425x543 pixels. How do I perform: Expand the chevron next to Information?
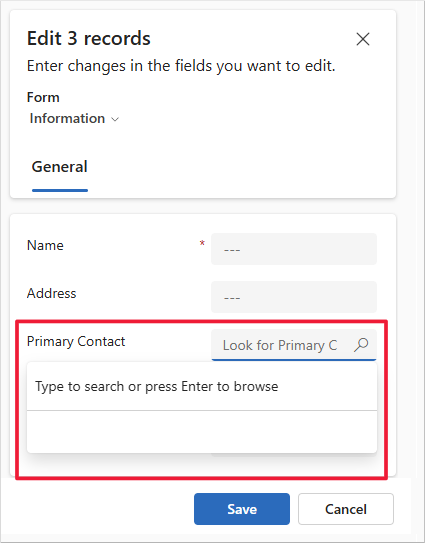(x=115, y=119)
